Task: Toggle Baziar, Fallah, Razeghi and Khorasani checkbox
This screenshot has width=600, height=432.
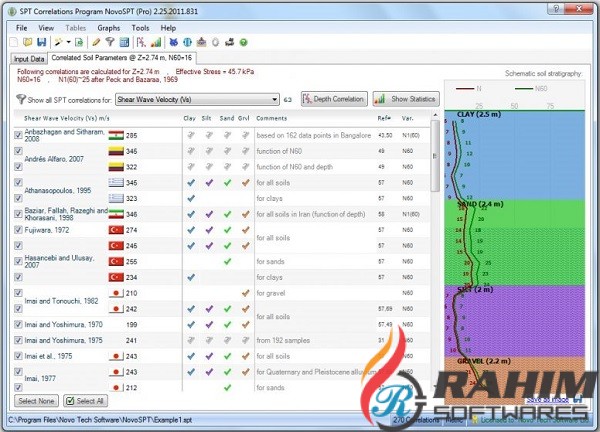Action: click(18, 214)
